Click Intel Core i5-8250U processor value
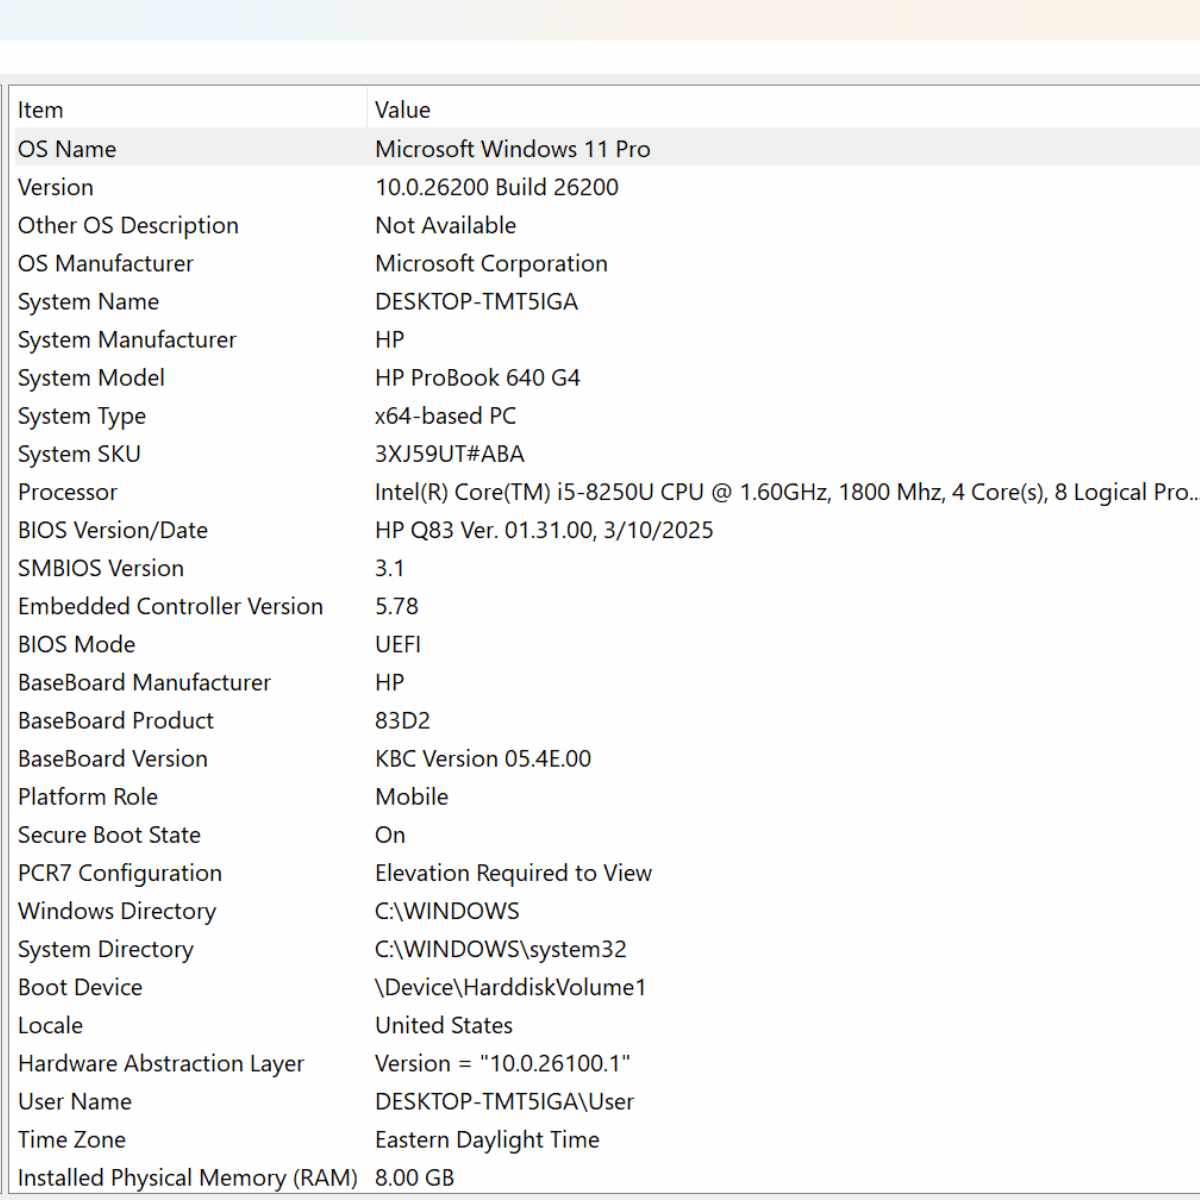This screenshot has height=1200, width=1200. pyautogui.click(x=785, y=491)
